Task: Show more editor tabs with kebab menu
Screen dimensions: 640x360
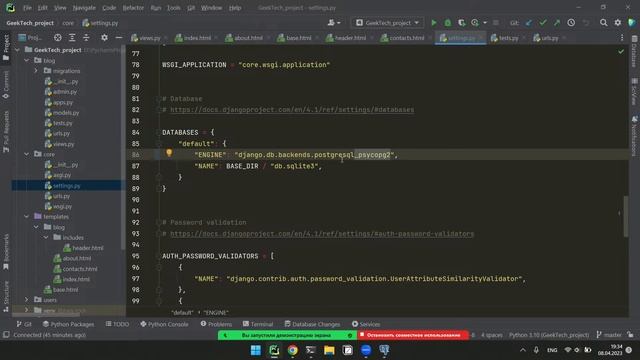Action: coord(622,38)
